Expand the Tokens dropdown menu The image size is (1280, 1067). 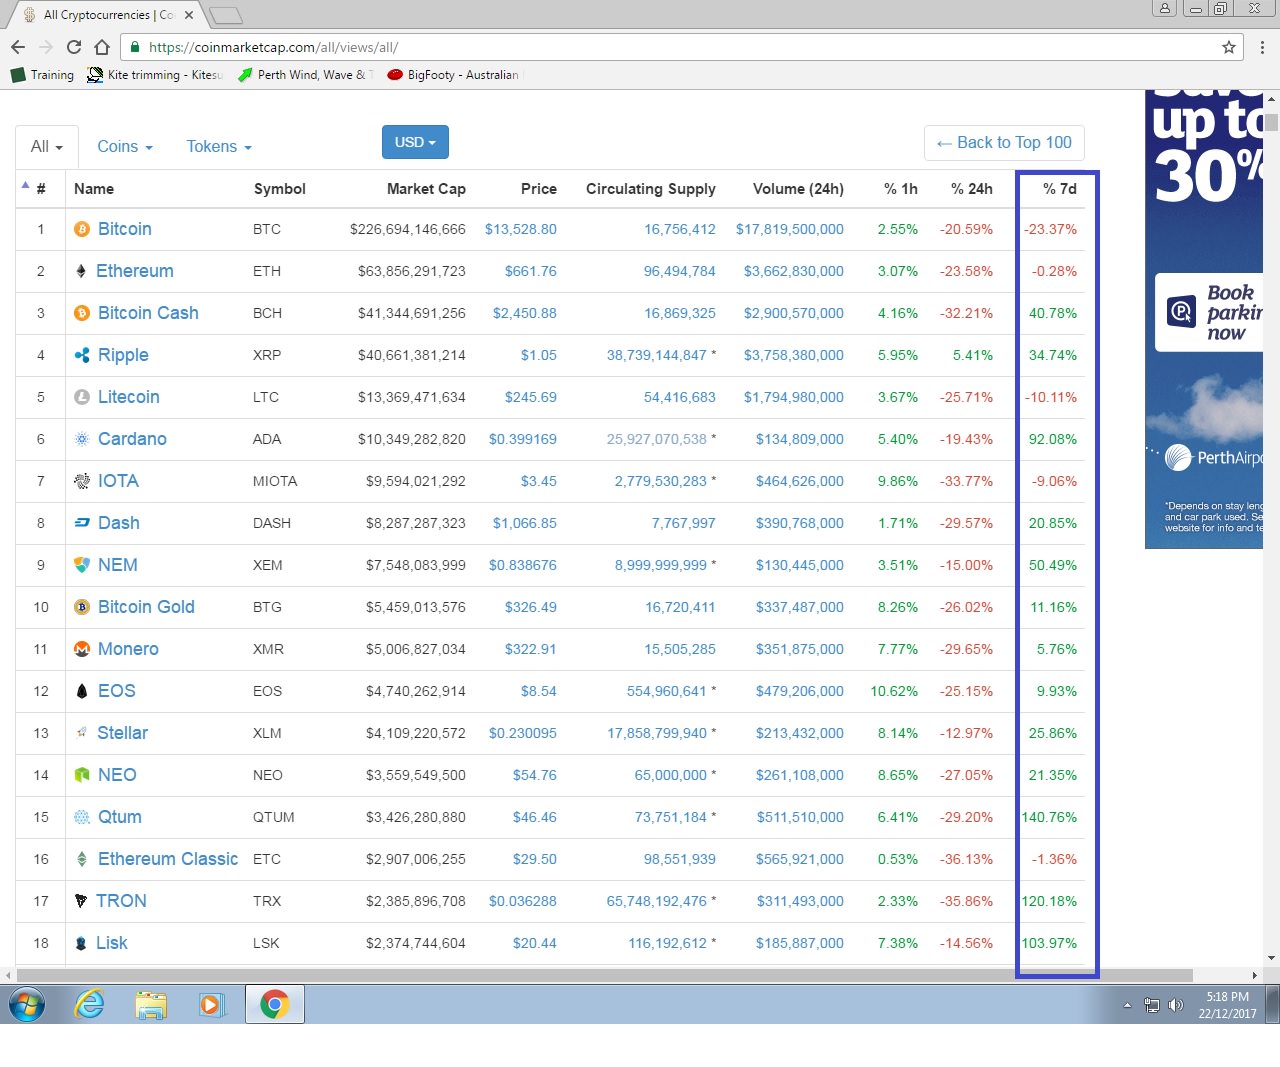(x=219, y=146)
